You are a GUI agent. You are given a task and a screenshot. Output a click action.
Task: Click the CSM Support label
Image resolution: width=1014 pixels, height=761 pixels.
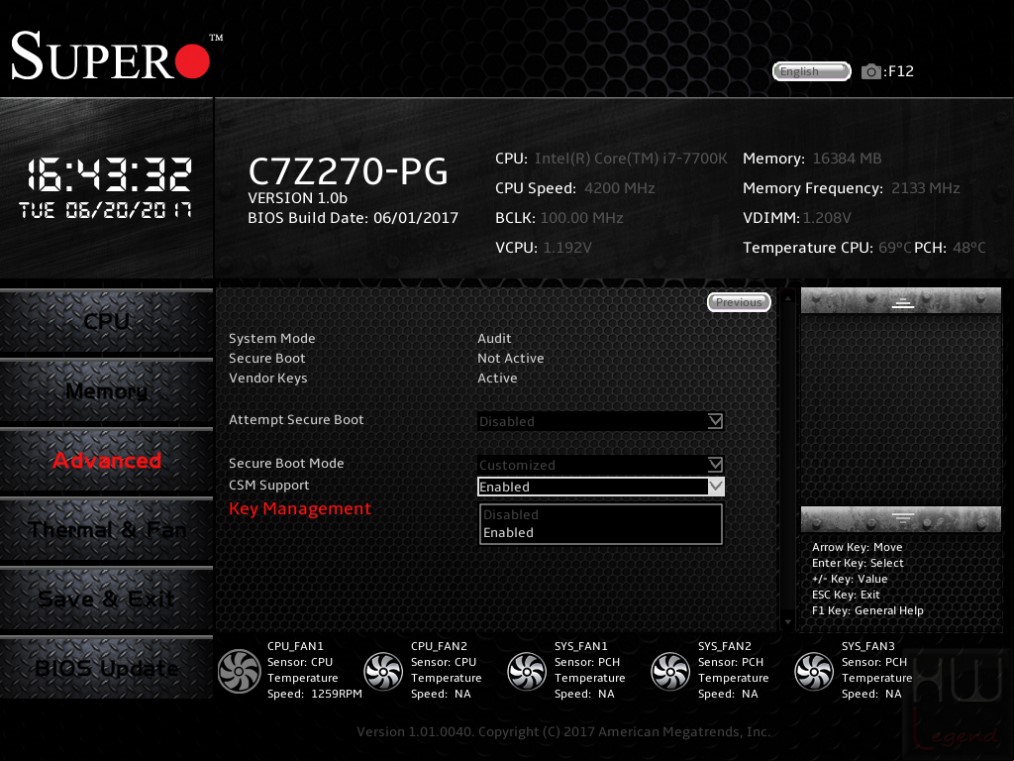pos(268,485)
